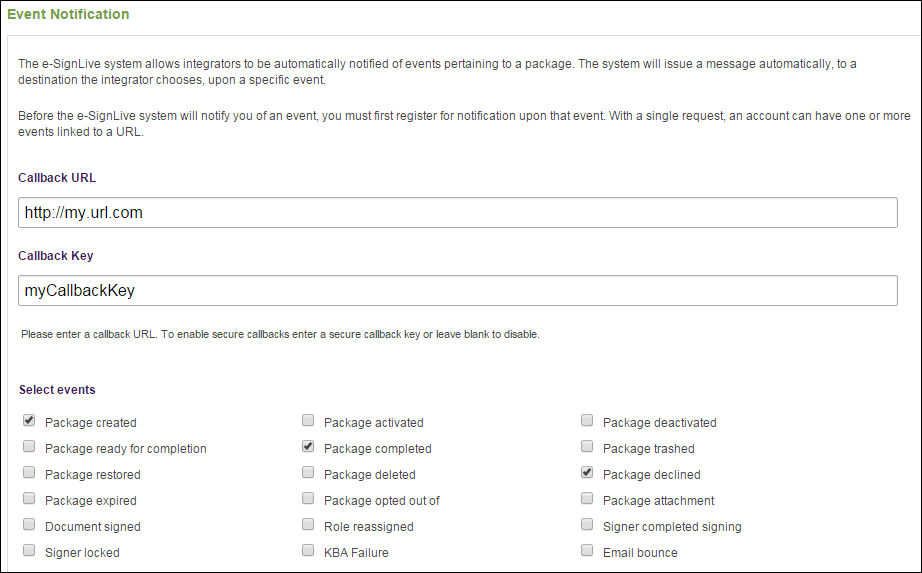Check the Package expired box
Screen dimensions: 922x573
[x=29, y=499]
